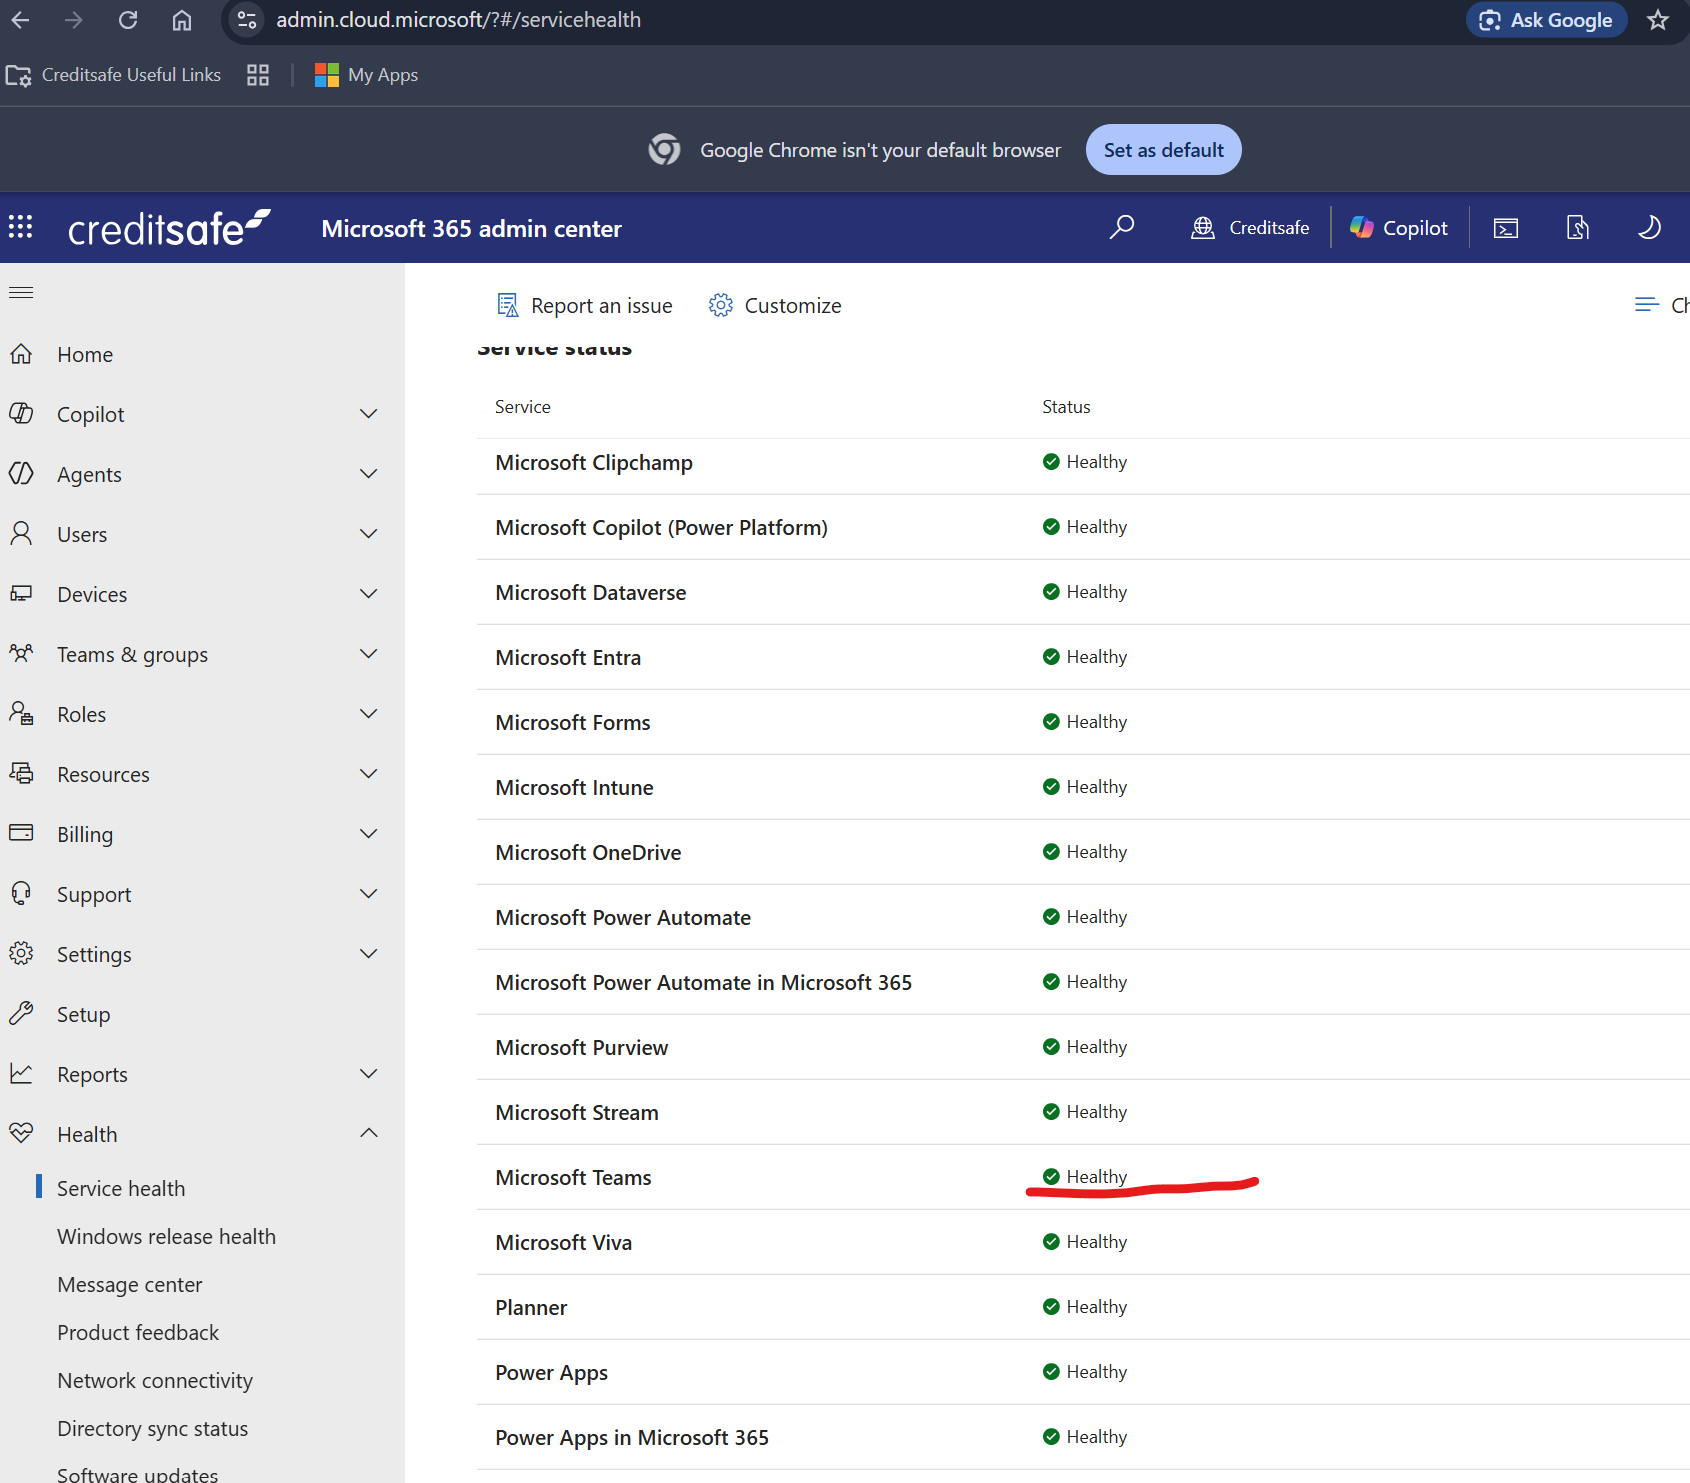1690x1483 pixels.
Task: Open Product feedback in the sidebar
Action: tap(138, 1332)
